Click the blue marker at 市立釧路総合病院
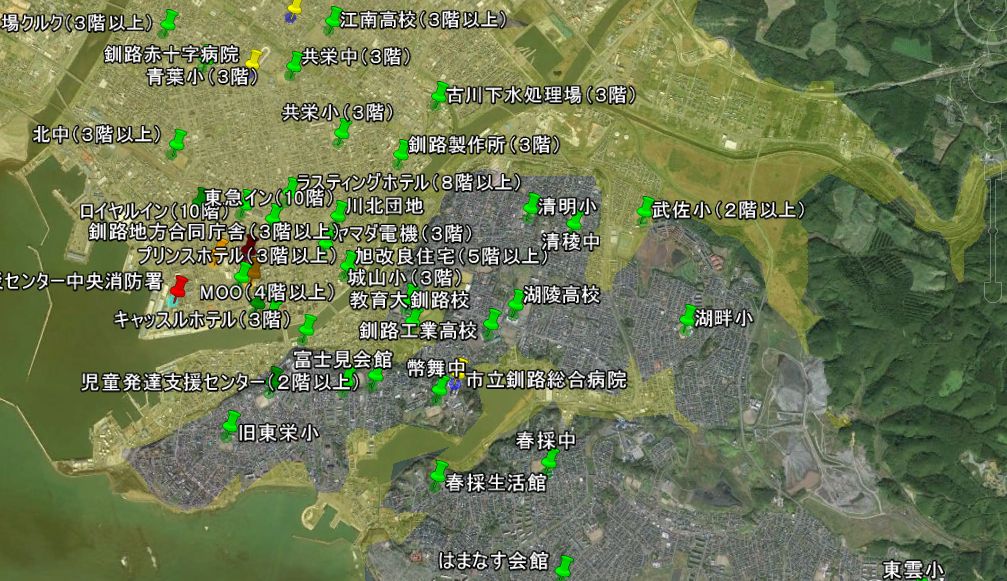1007x581 pixels. [x=456, y=384]
